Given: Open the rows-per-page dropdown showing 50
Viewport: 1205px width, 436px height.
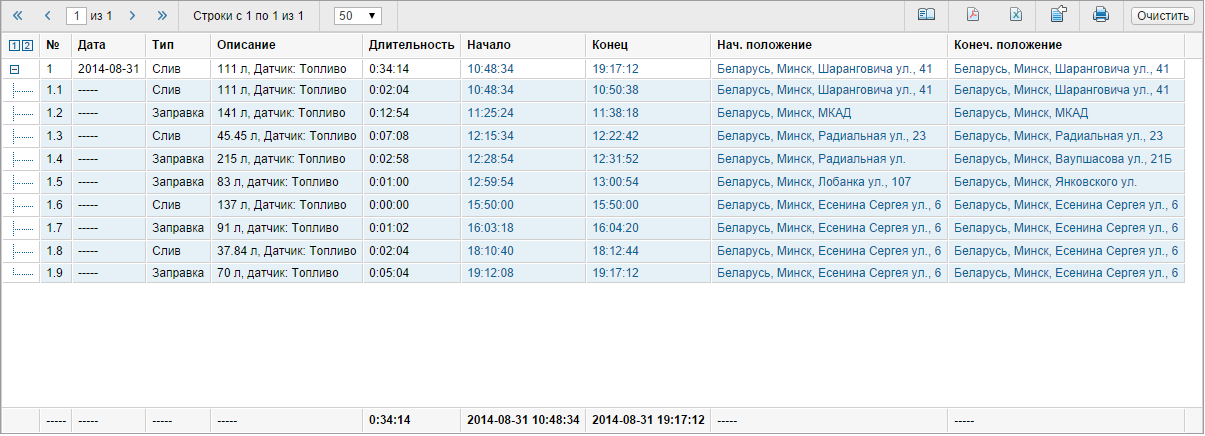Looking at the screenshot, I should [x=357, y=16].
